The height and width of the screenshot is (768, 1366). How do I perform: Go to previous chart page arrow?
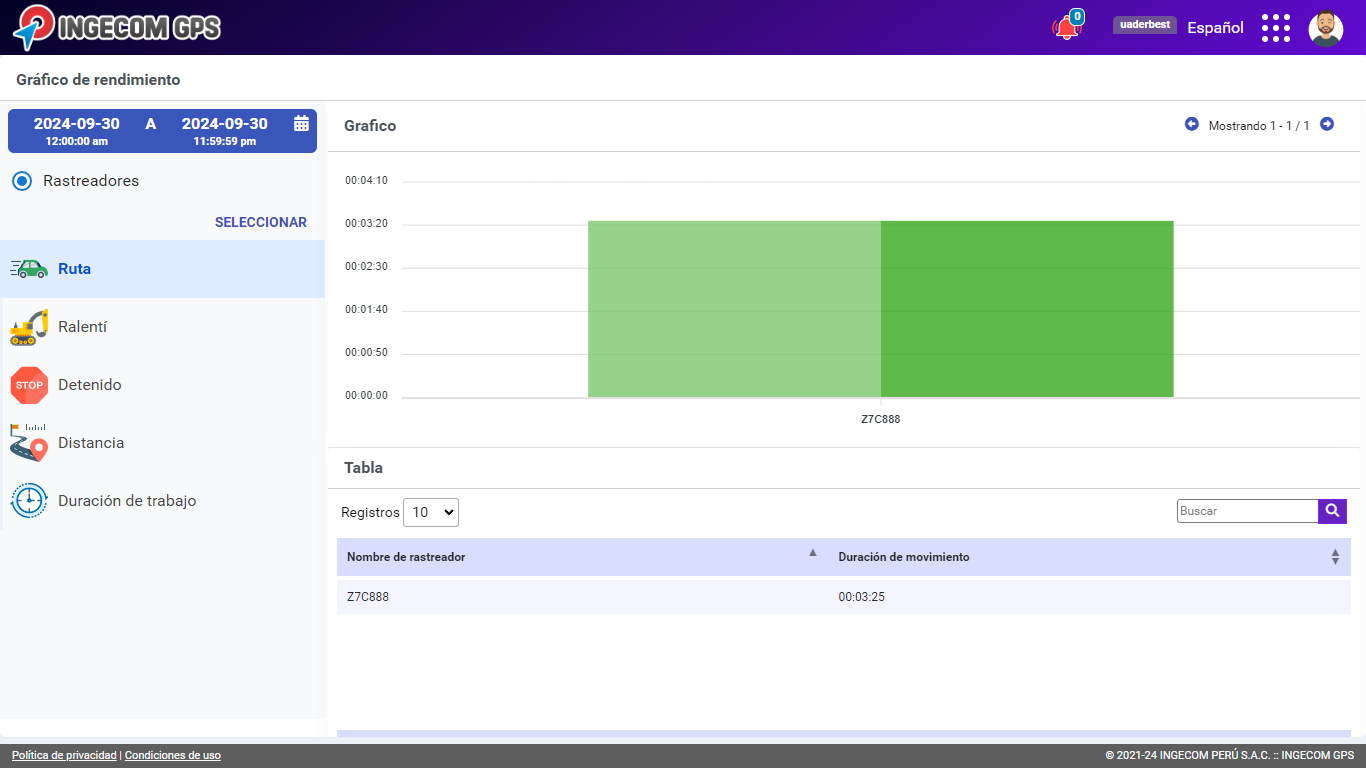(1191, 124)
